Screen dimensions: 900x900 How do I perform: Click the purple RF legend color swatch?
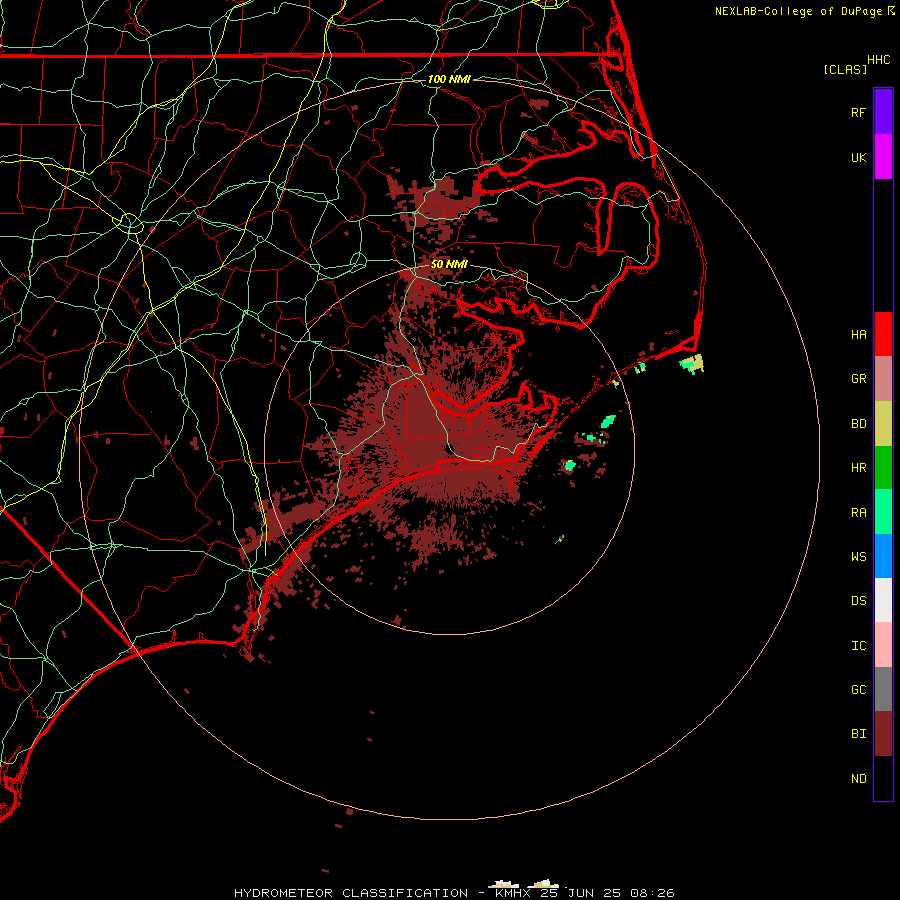coord(883,112)
